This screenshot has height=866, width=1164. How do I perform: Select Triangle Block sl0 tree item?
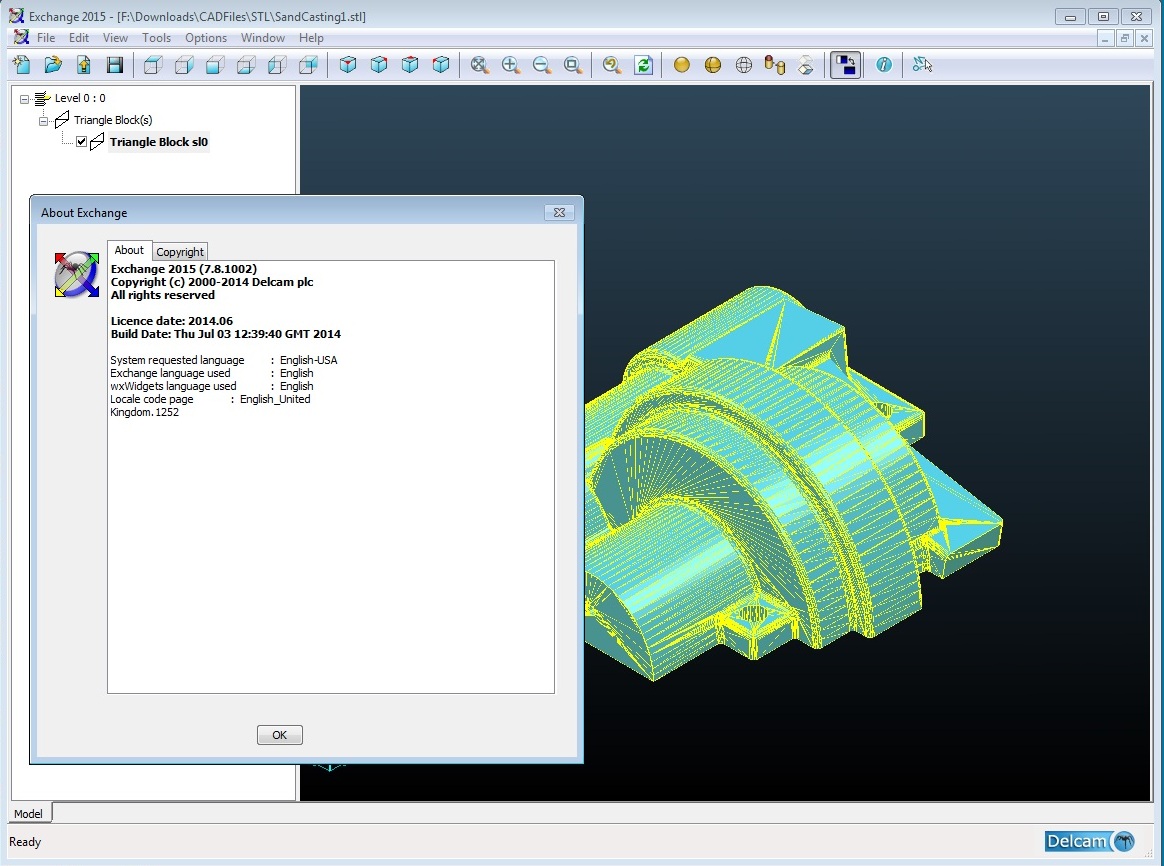point(159,142)
